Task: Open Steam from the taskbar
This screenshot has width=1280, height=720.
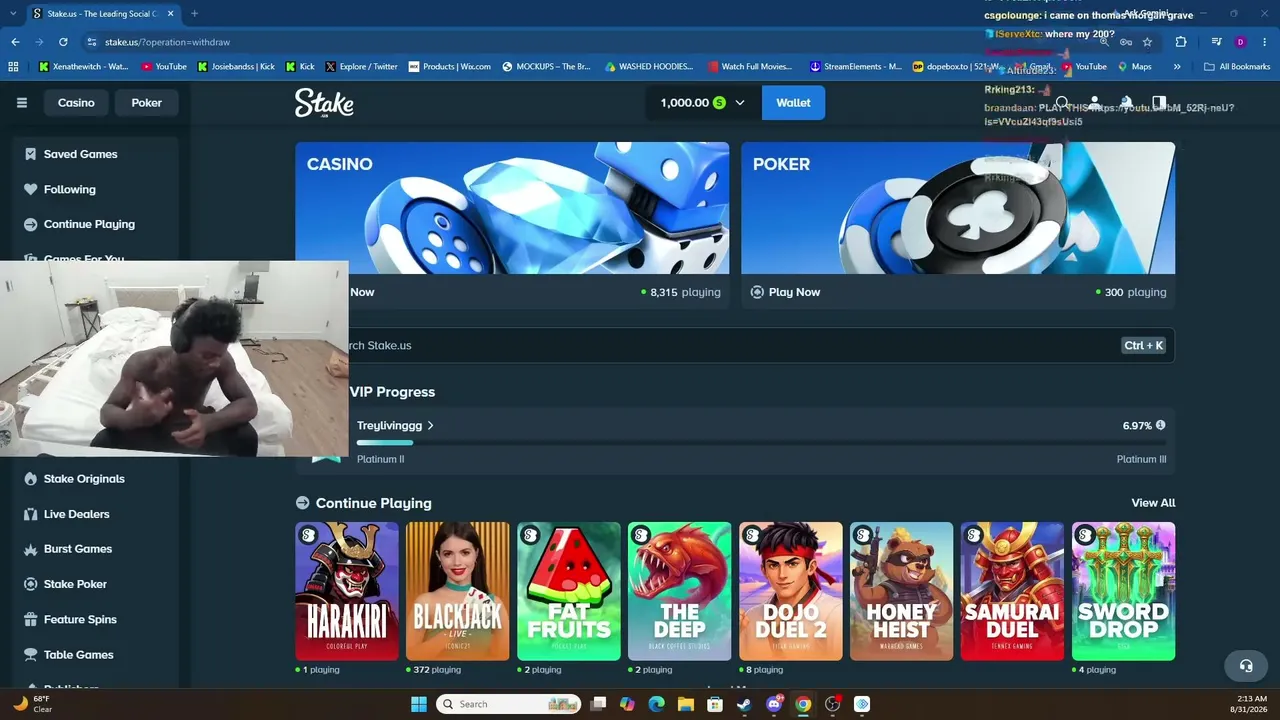Action: click(x=744, y=704)
